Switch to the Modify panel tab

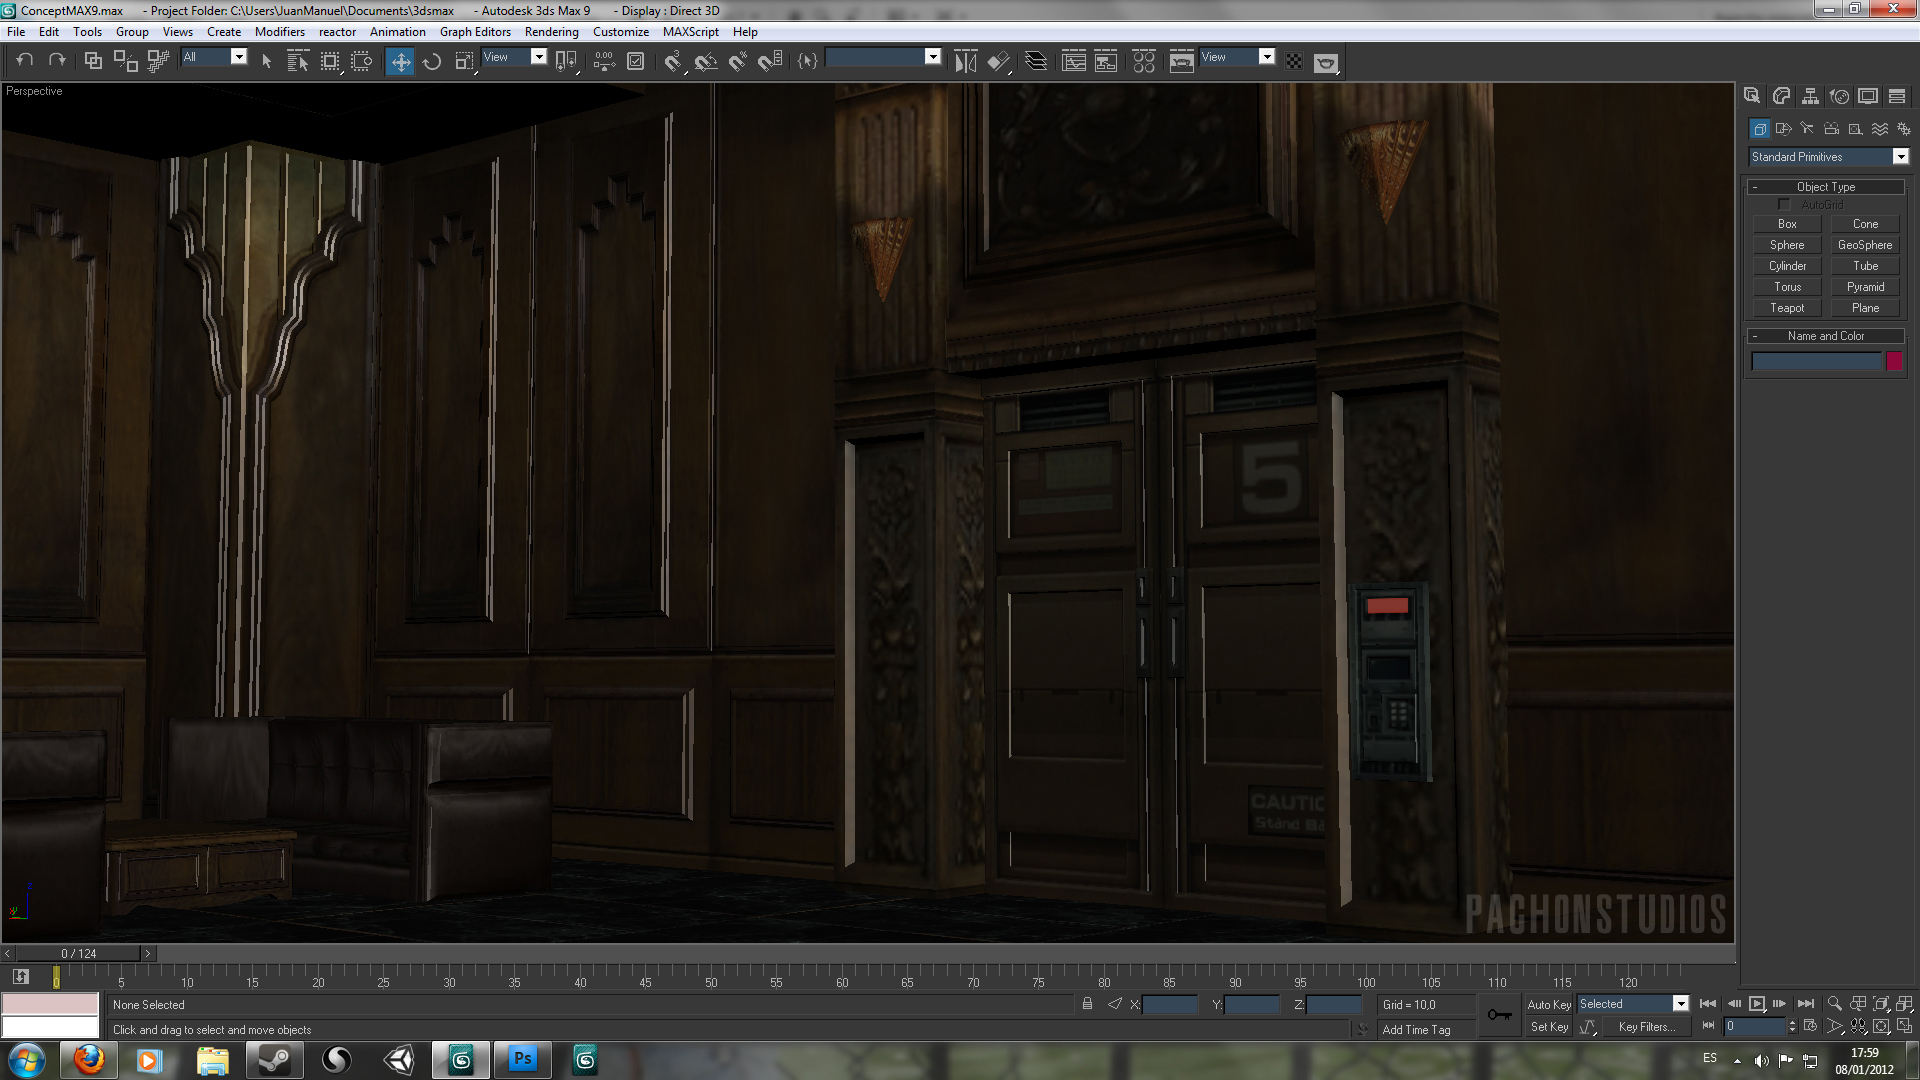coord(1781,96)
